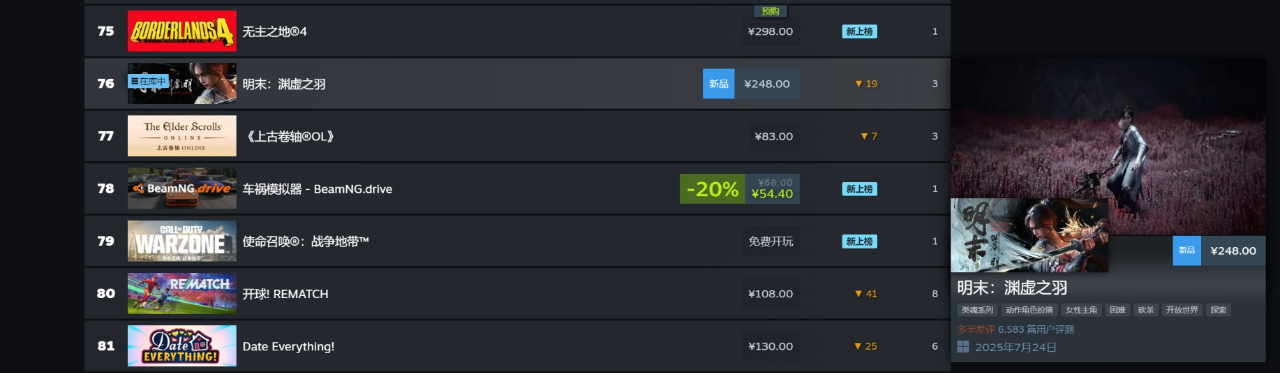This screenshot has height=373, width=1280.
Task: Open the 免费开玩 button for Warzone
Action: [770, 241]
